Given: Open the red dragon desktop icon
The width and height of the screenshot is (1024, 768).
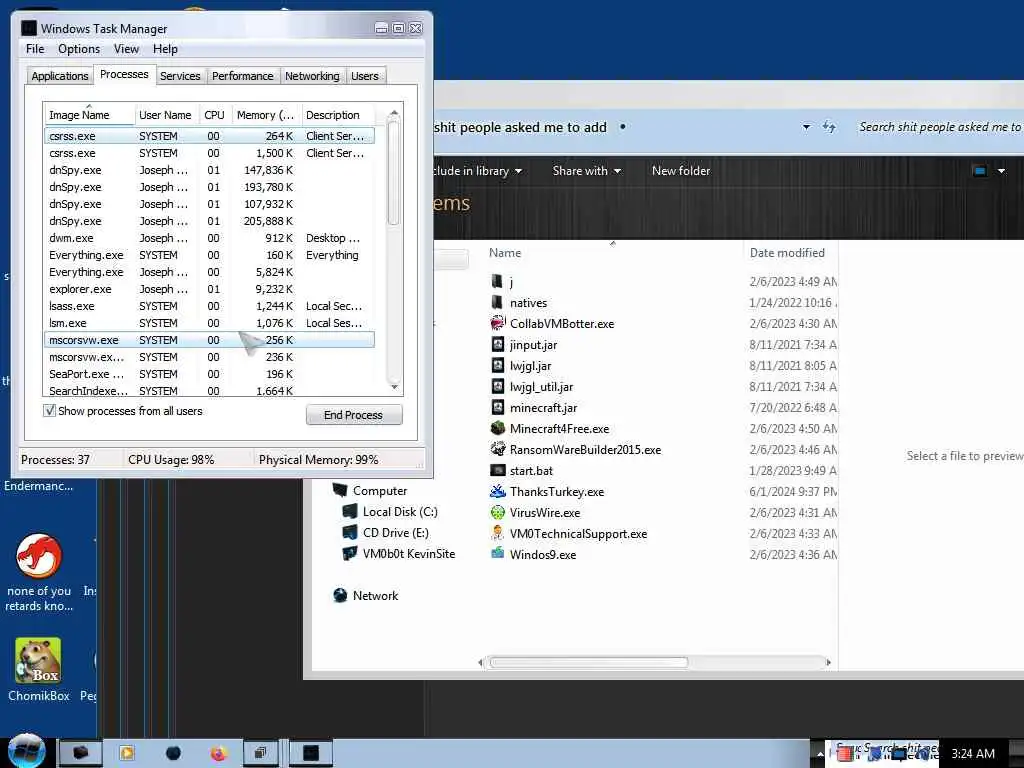Looking at the screenshot, I should tap(39, 556).
